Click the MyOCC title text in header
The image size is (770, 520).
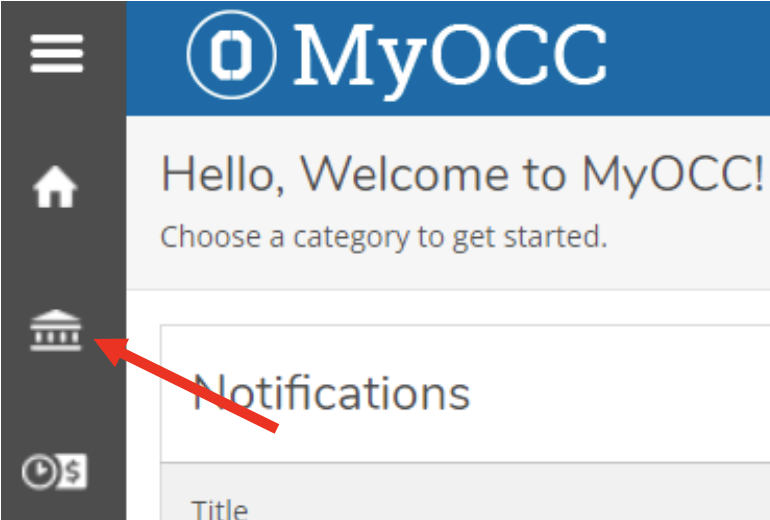[450, 56]
